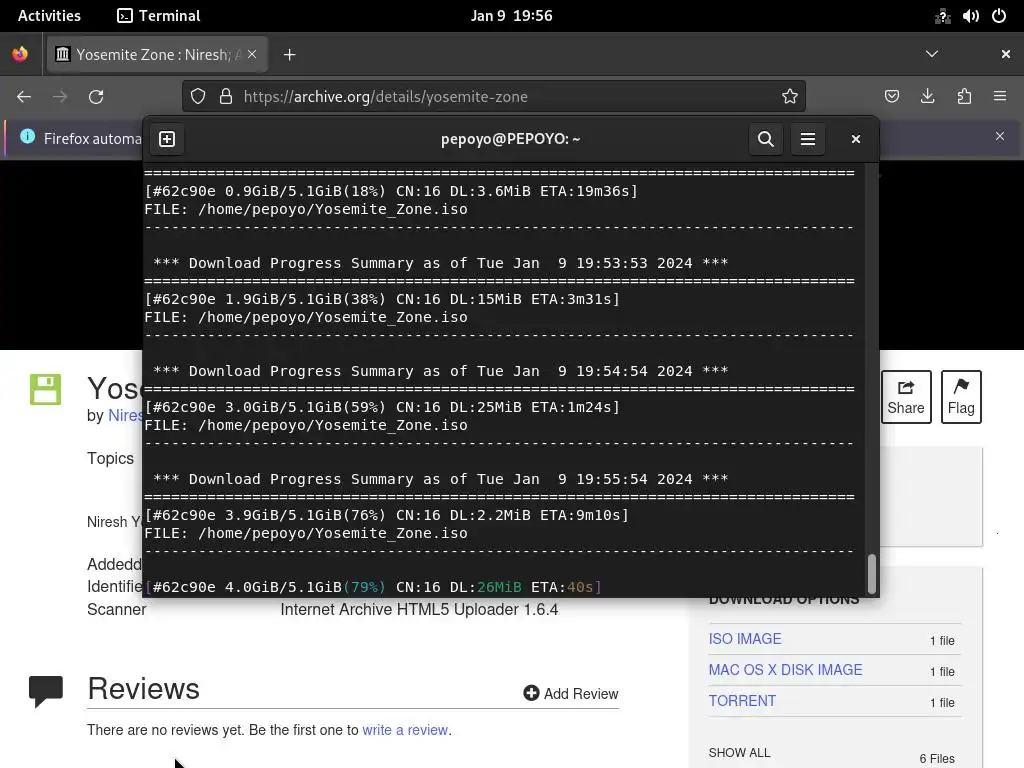
Task: Dismiss the Firefox notification bar
Action: coord(1000,136)
